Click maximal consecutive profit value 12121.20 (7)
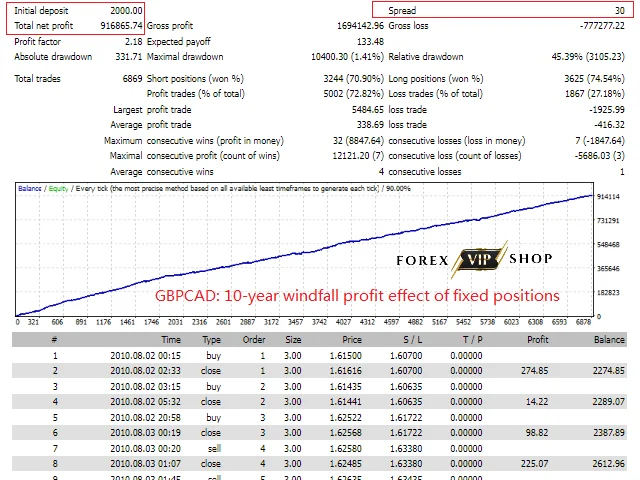This screenshot has width=640, height=480. pyautogui.click(x=358, y=156)
